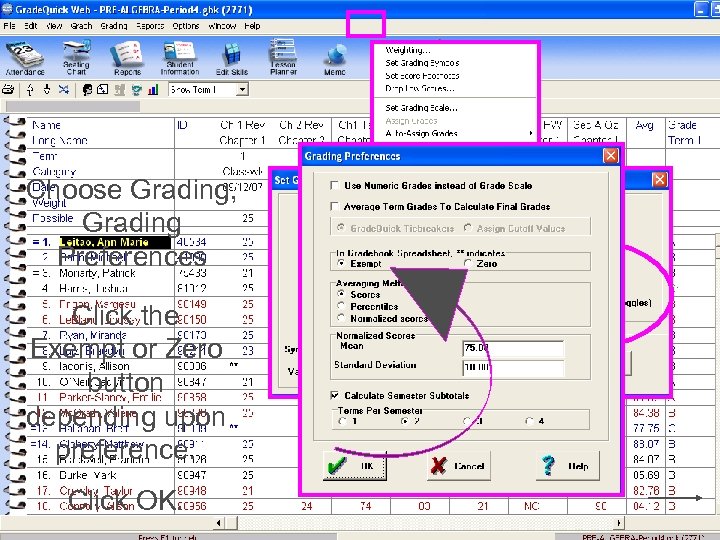Click the Ch 1 Rev column header
The width and height of the screenshot is (720, 540).
(x=242, y=125)
